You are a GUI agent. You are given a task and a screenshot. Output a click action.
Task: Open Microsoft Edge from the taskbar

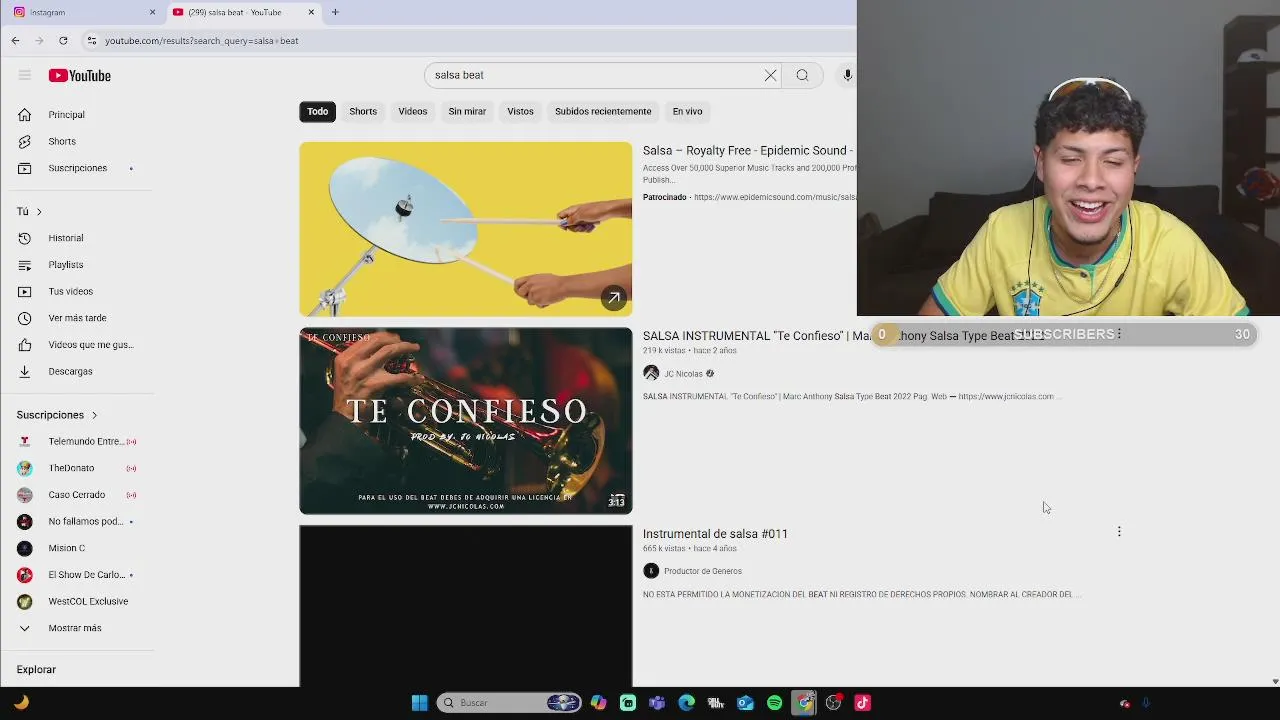point(687,703)
